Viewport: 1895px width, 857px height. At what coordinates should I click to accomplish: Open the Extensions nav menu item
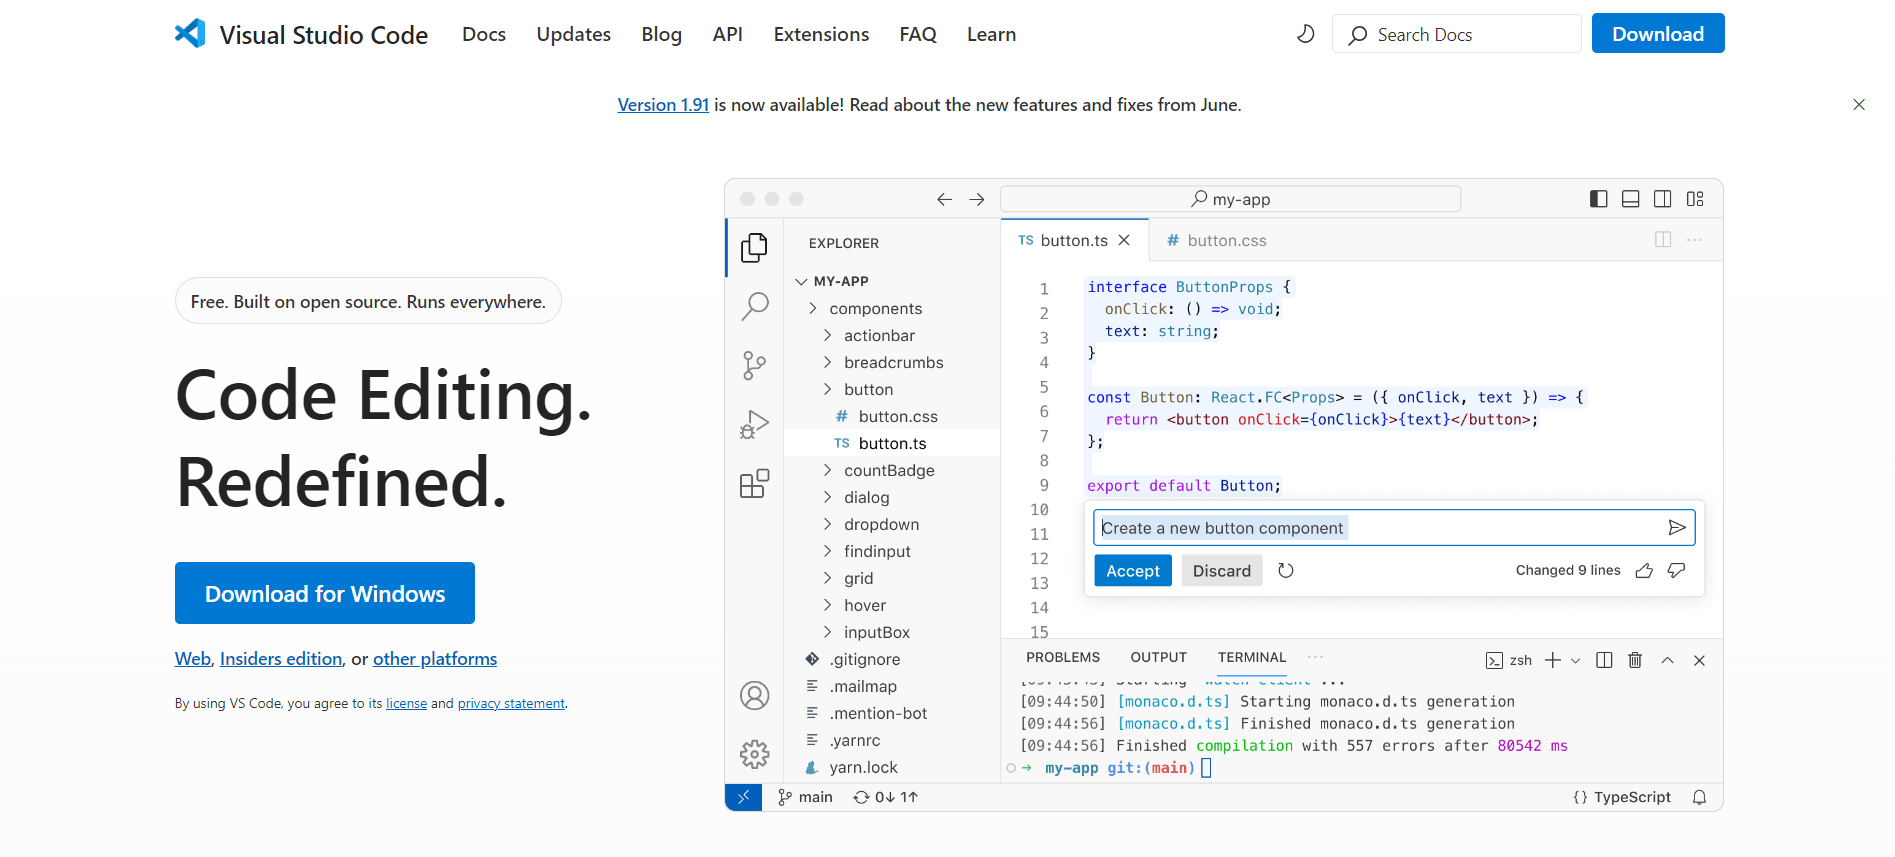point(821,34)
